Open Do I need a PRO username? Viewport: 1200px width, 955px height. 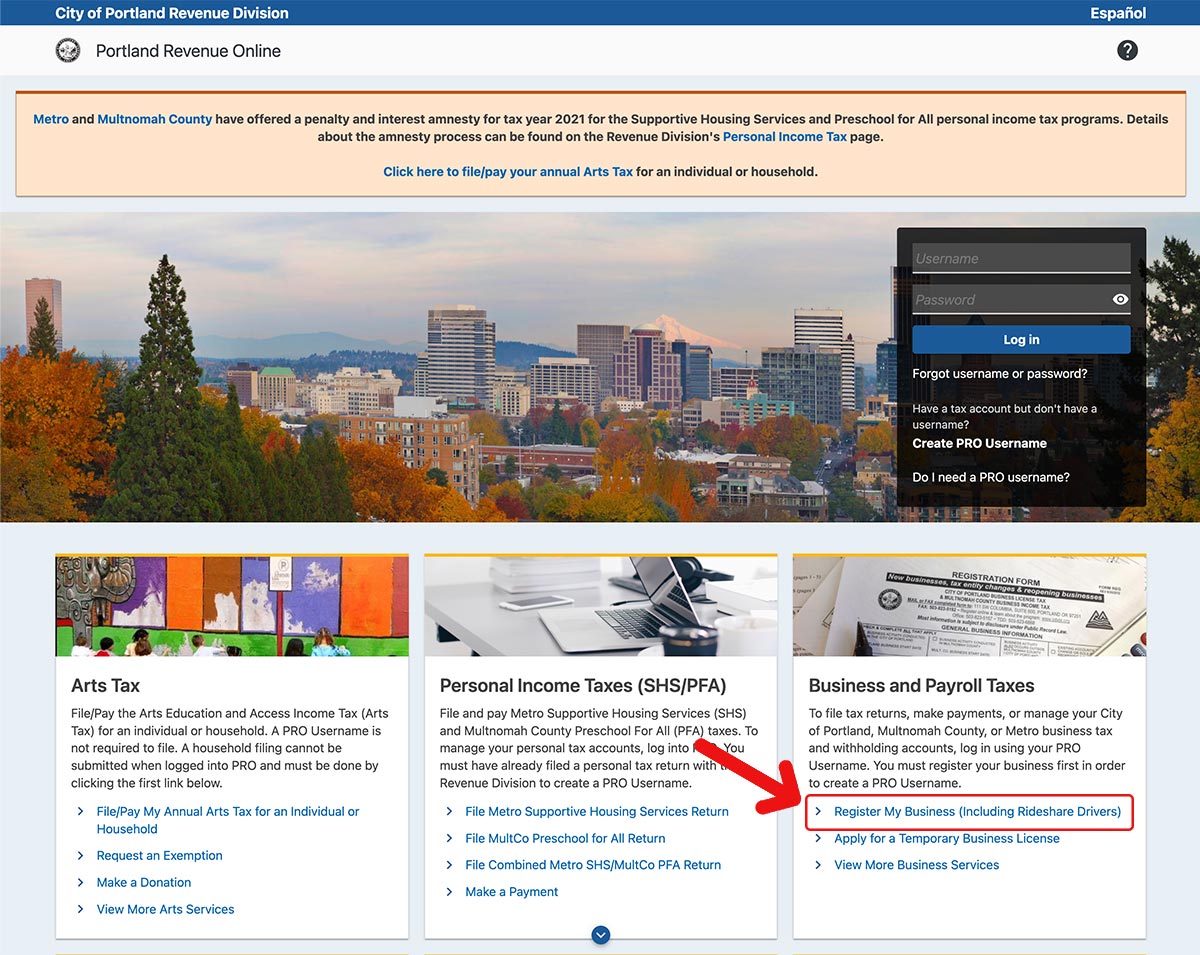[990, 477]
